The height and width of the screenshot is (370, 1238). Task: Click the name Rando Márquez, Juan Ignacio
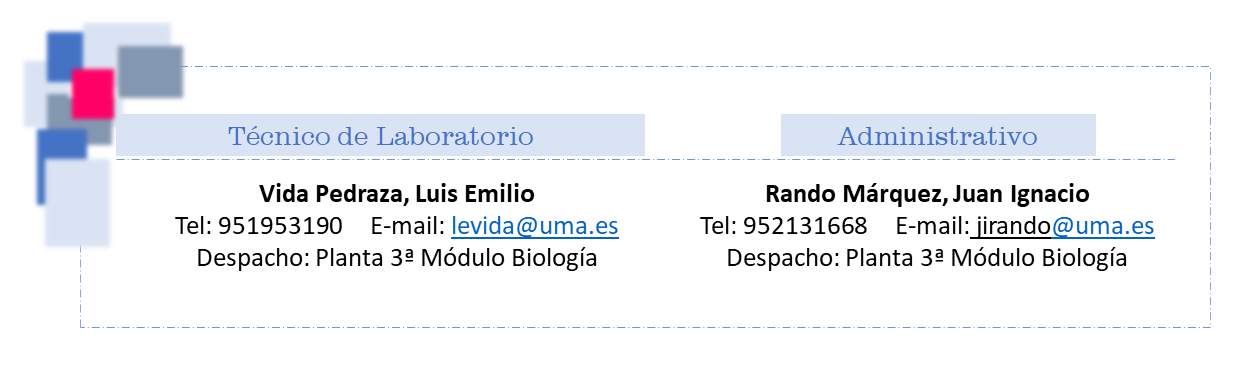coord(927,193)
